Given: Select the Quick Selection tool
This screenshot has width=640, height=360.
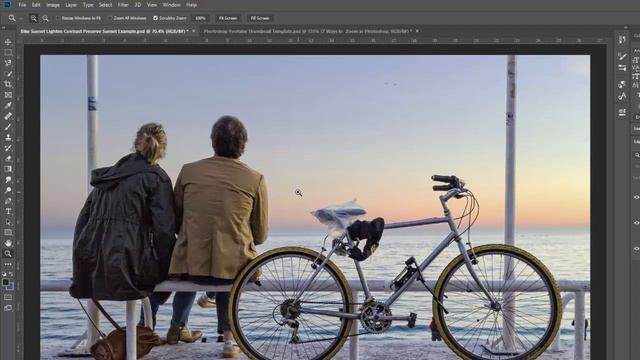Looking at the screenshot, I should (x=8, y=74).
